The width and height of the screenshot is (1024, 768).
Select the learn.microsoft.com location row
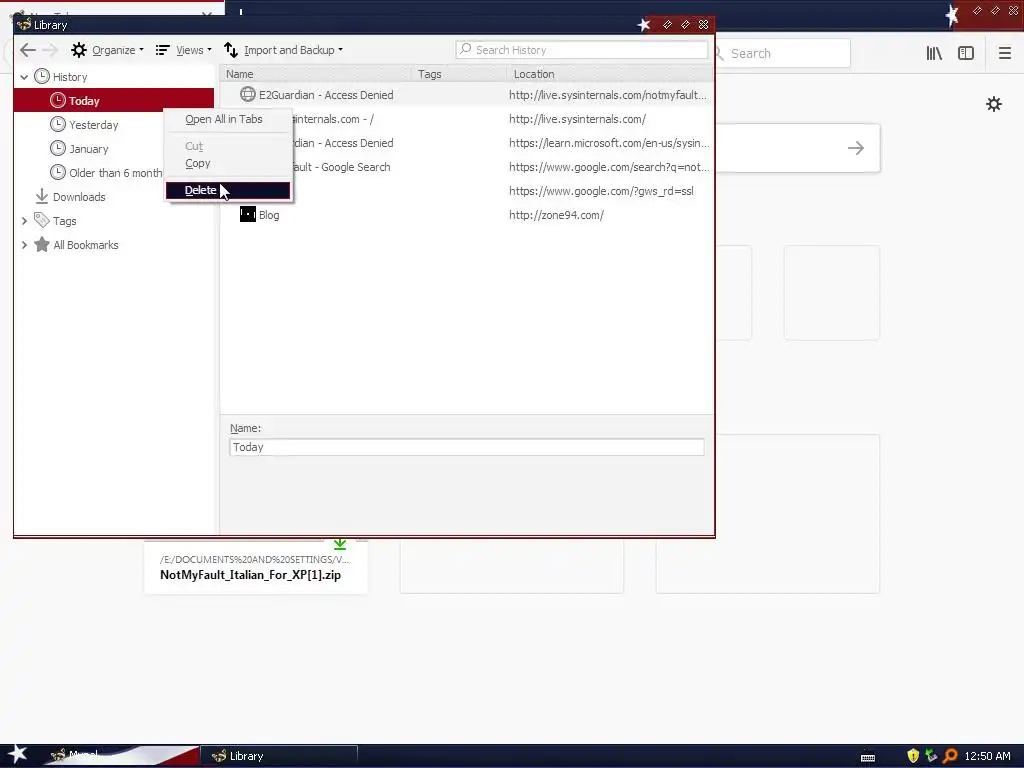click(609, 143)
